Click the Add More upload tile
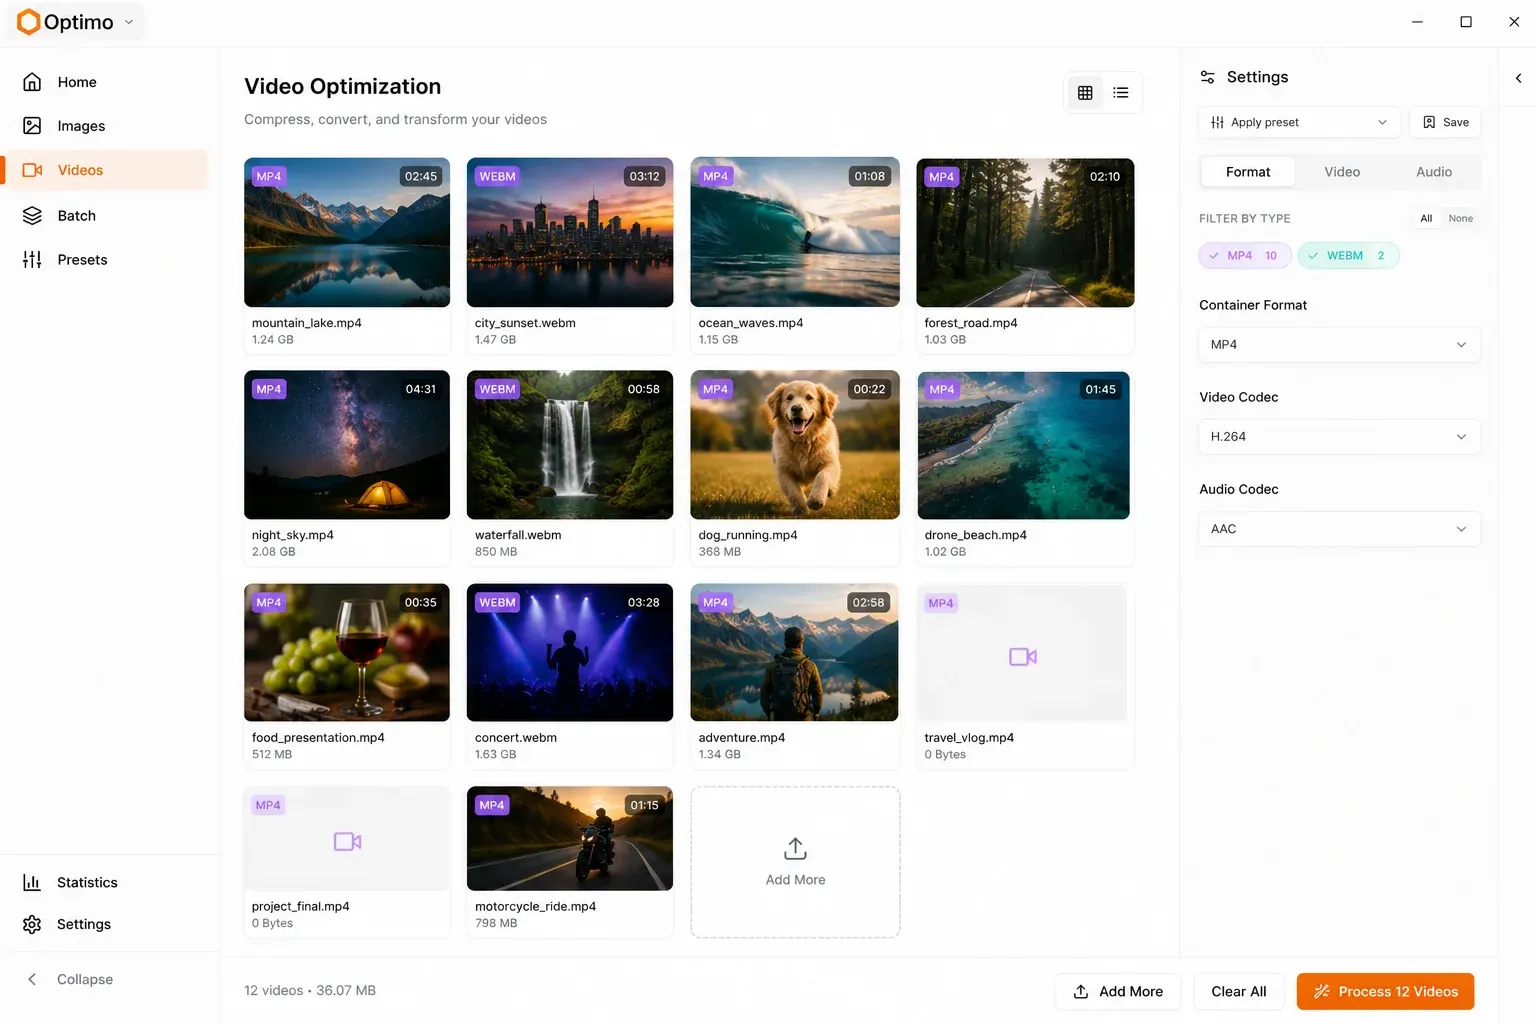The image size is (1536, 1024). click(795, 862)
